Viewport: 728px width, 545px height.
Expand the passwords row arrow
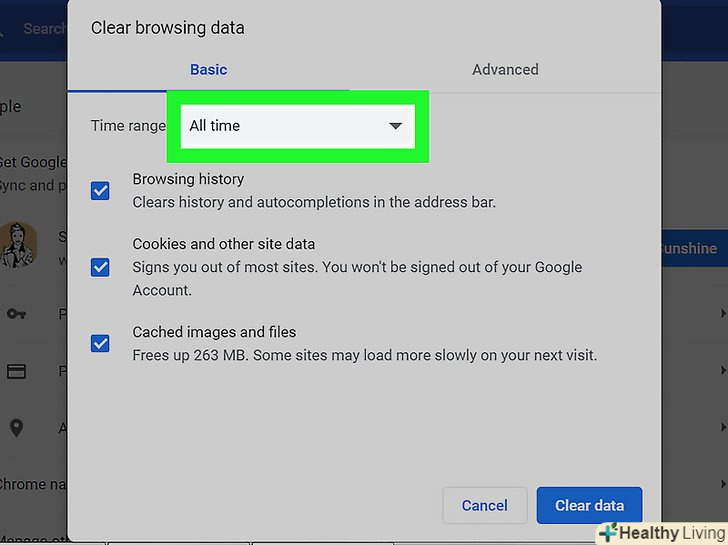point(722,314)
